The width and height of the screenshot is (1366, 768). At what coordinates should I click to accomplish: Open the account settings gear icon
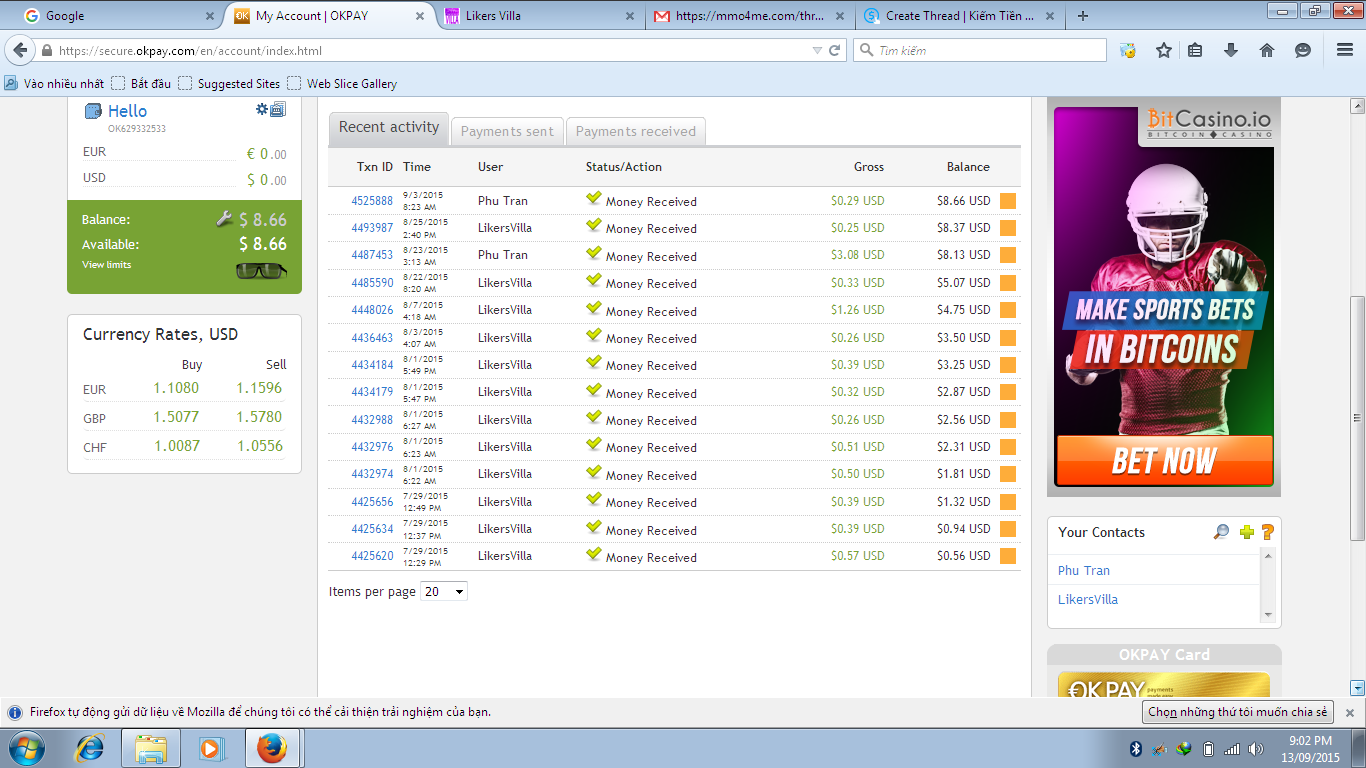(262, 109)
